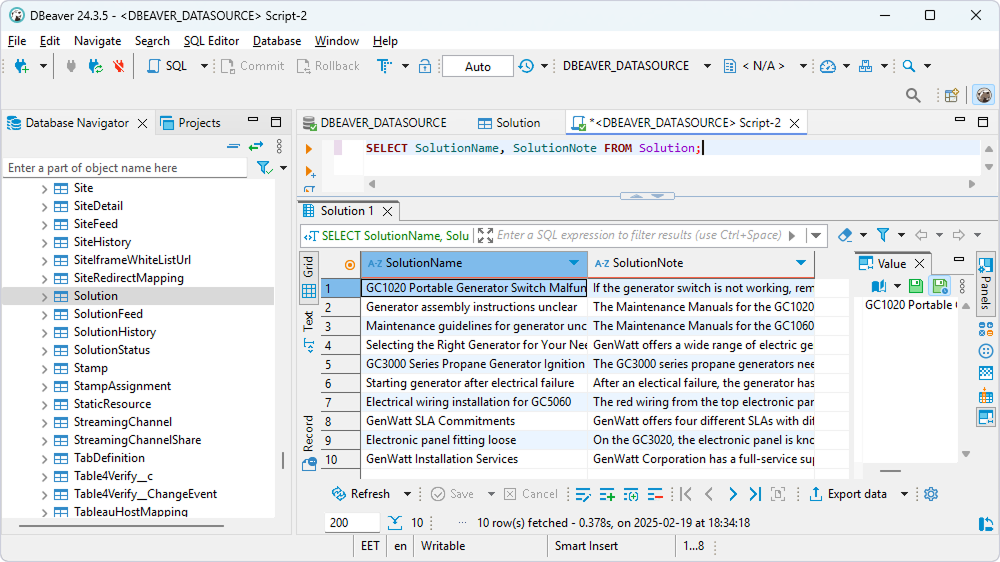Image resolution: width=1000 pixels, height=562 pixels.
Task: Switch to the Projects tab
Action: (x=198, y=123)
